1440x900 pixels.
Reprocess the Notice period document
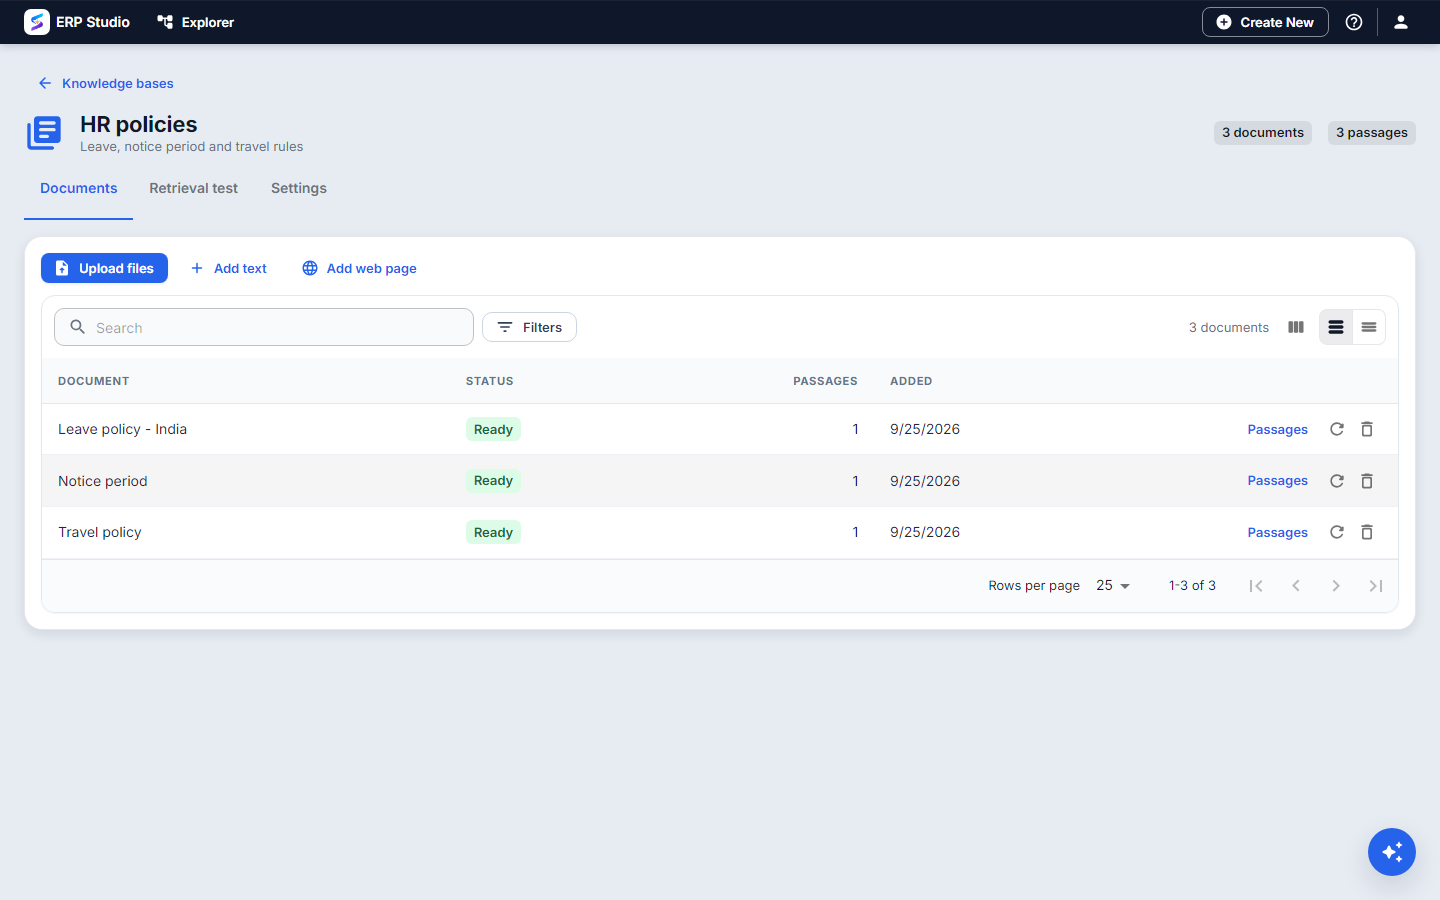tap(1337, 481)
